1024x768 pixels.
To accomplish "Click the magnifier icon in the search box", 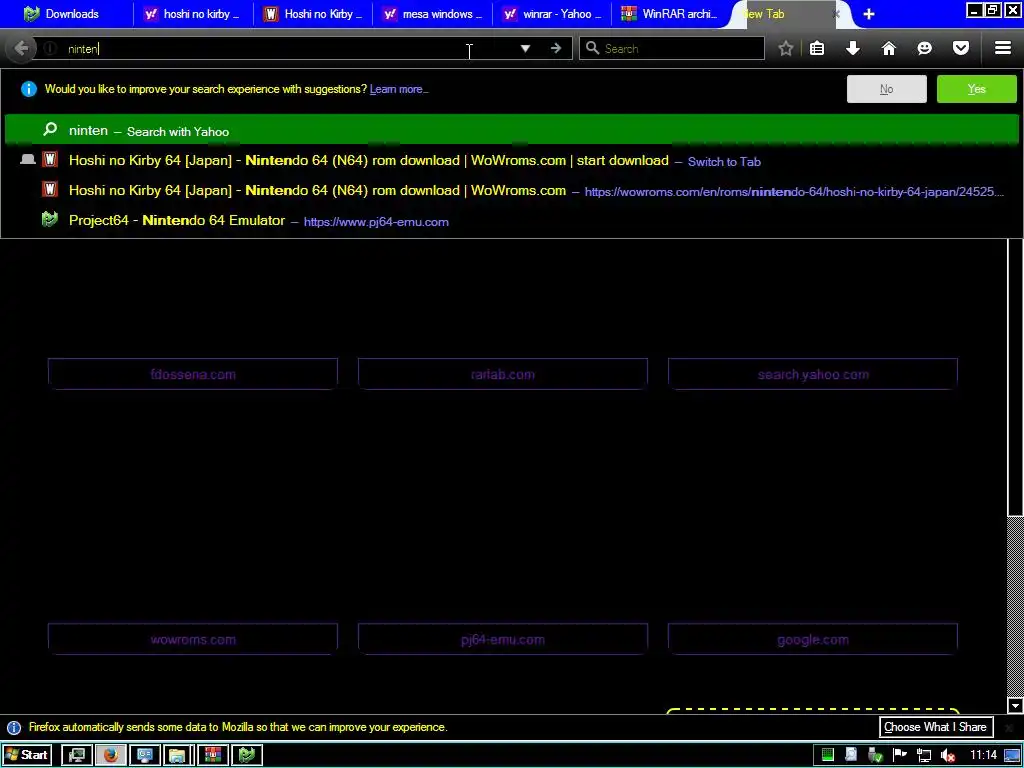I will pos(592,48).
